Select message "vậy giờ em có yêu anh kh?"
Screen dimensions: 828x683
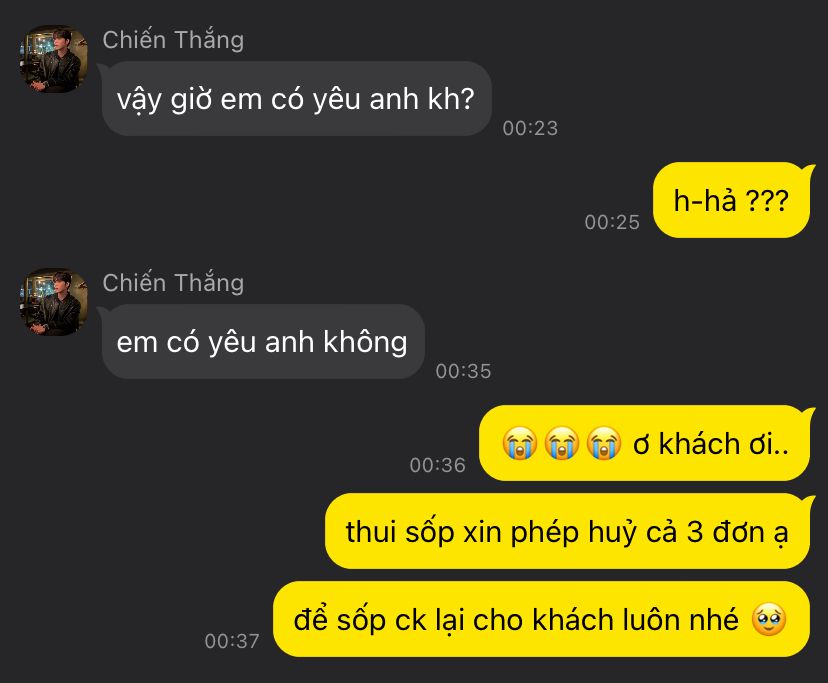point(296,99)
